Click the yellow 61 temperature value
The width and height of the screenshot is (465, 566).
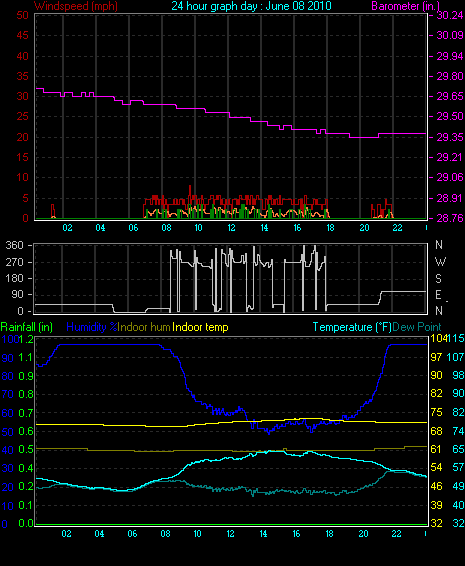point(436,449)
